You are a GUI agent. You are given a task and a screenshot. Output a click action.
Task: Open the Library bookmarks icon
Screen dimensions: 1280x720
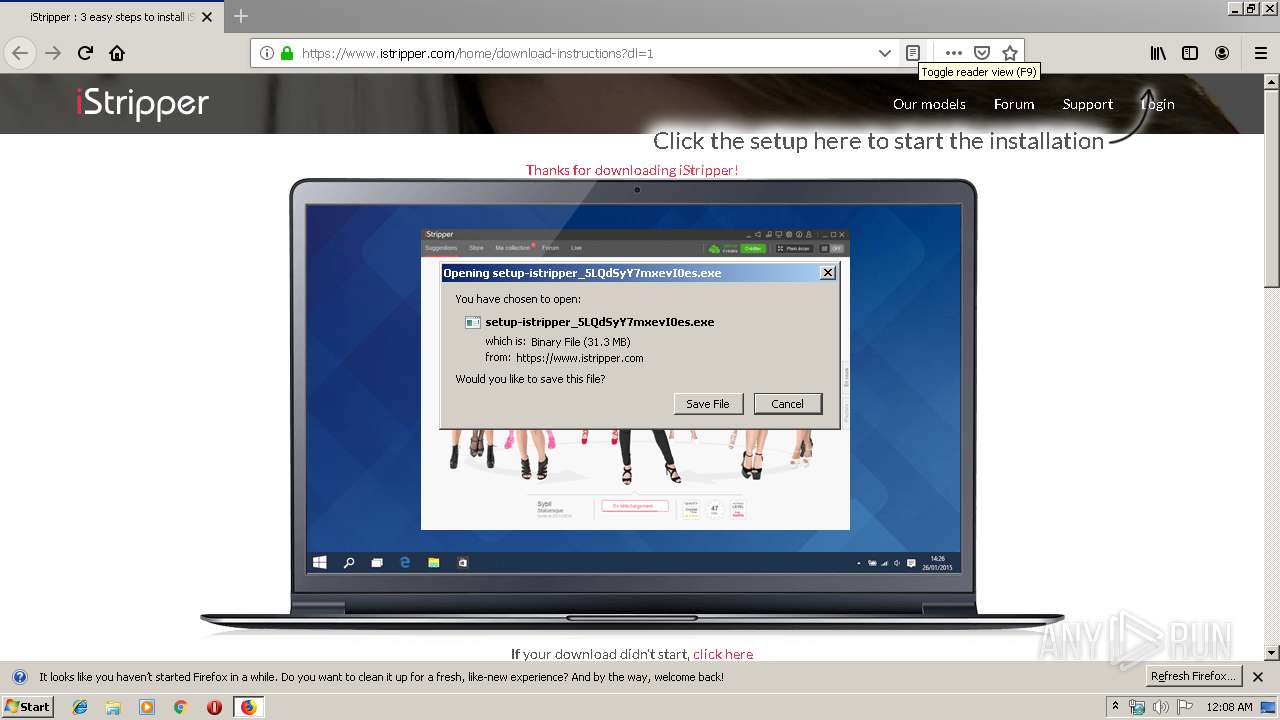1158,53
